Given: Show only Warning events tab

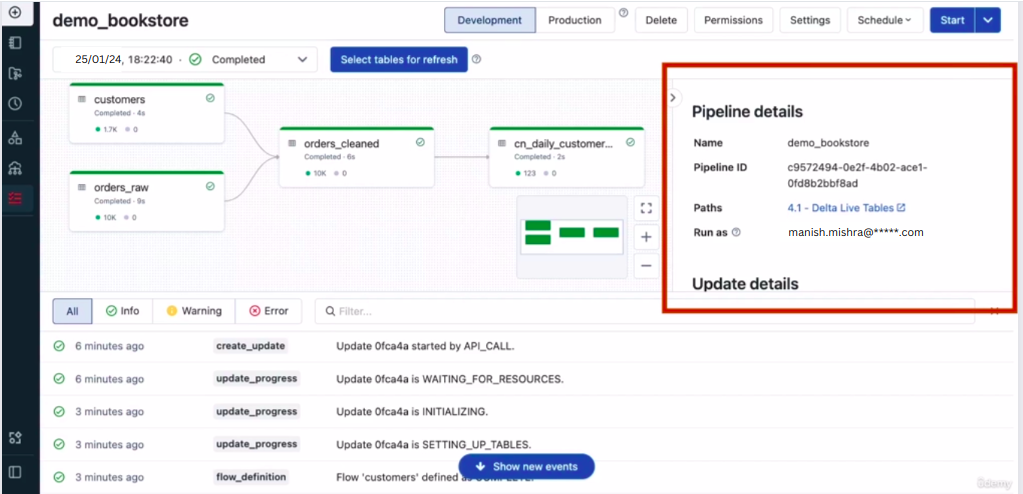Looking at the screenshot, I should click(194, 311).
